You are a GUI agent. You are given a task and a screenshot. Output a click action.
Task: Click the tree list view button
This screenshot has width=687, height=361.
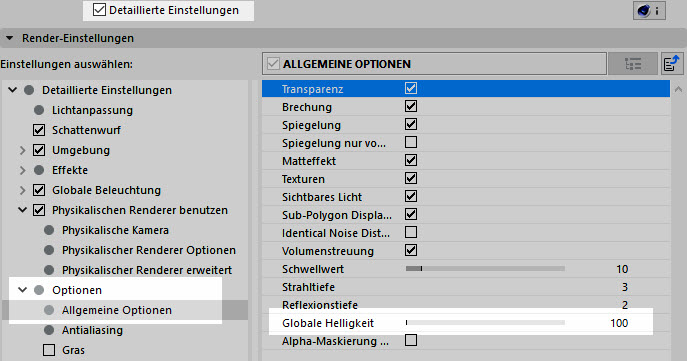(633, 64)
